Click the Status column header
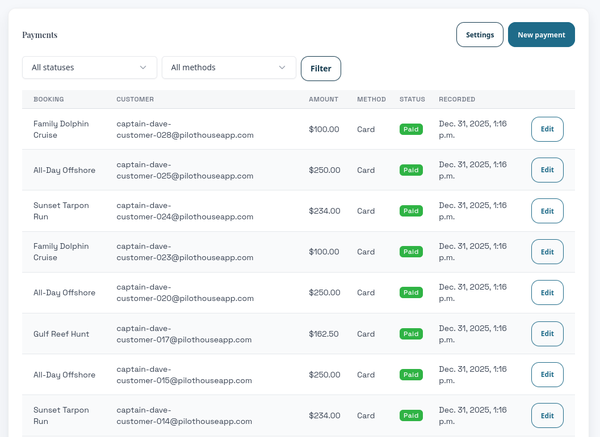 point(412,99)
